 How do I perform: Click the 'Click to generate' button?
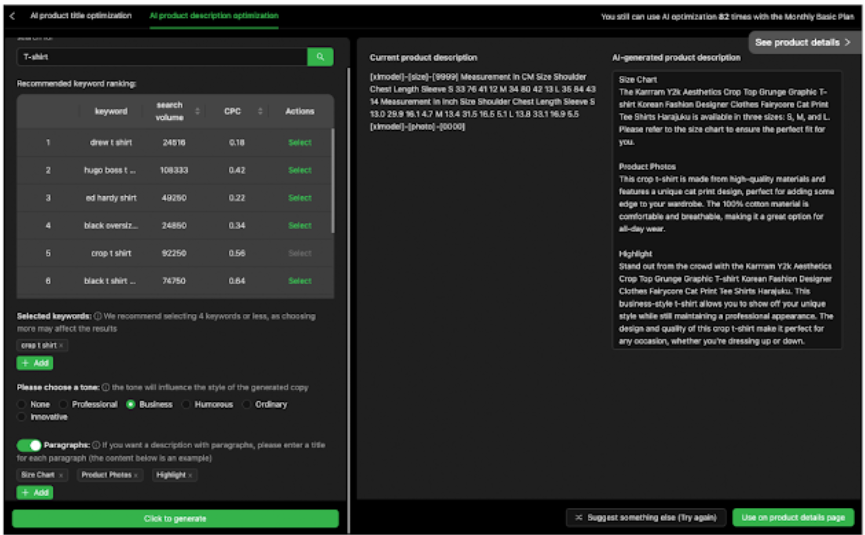point(175,518)
